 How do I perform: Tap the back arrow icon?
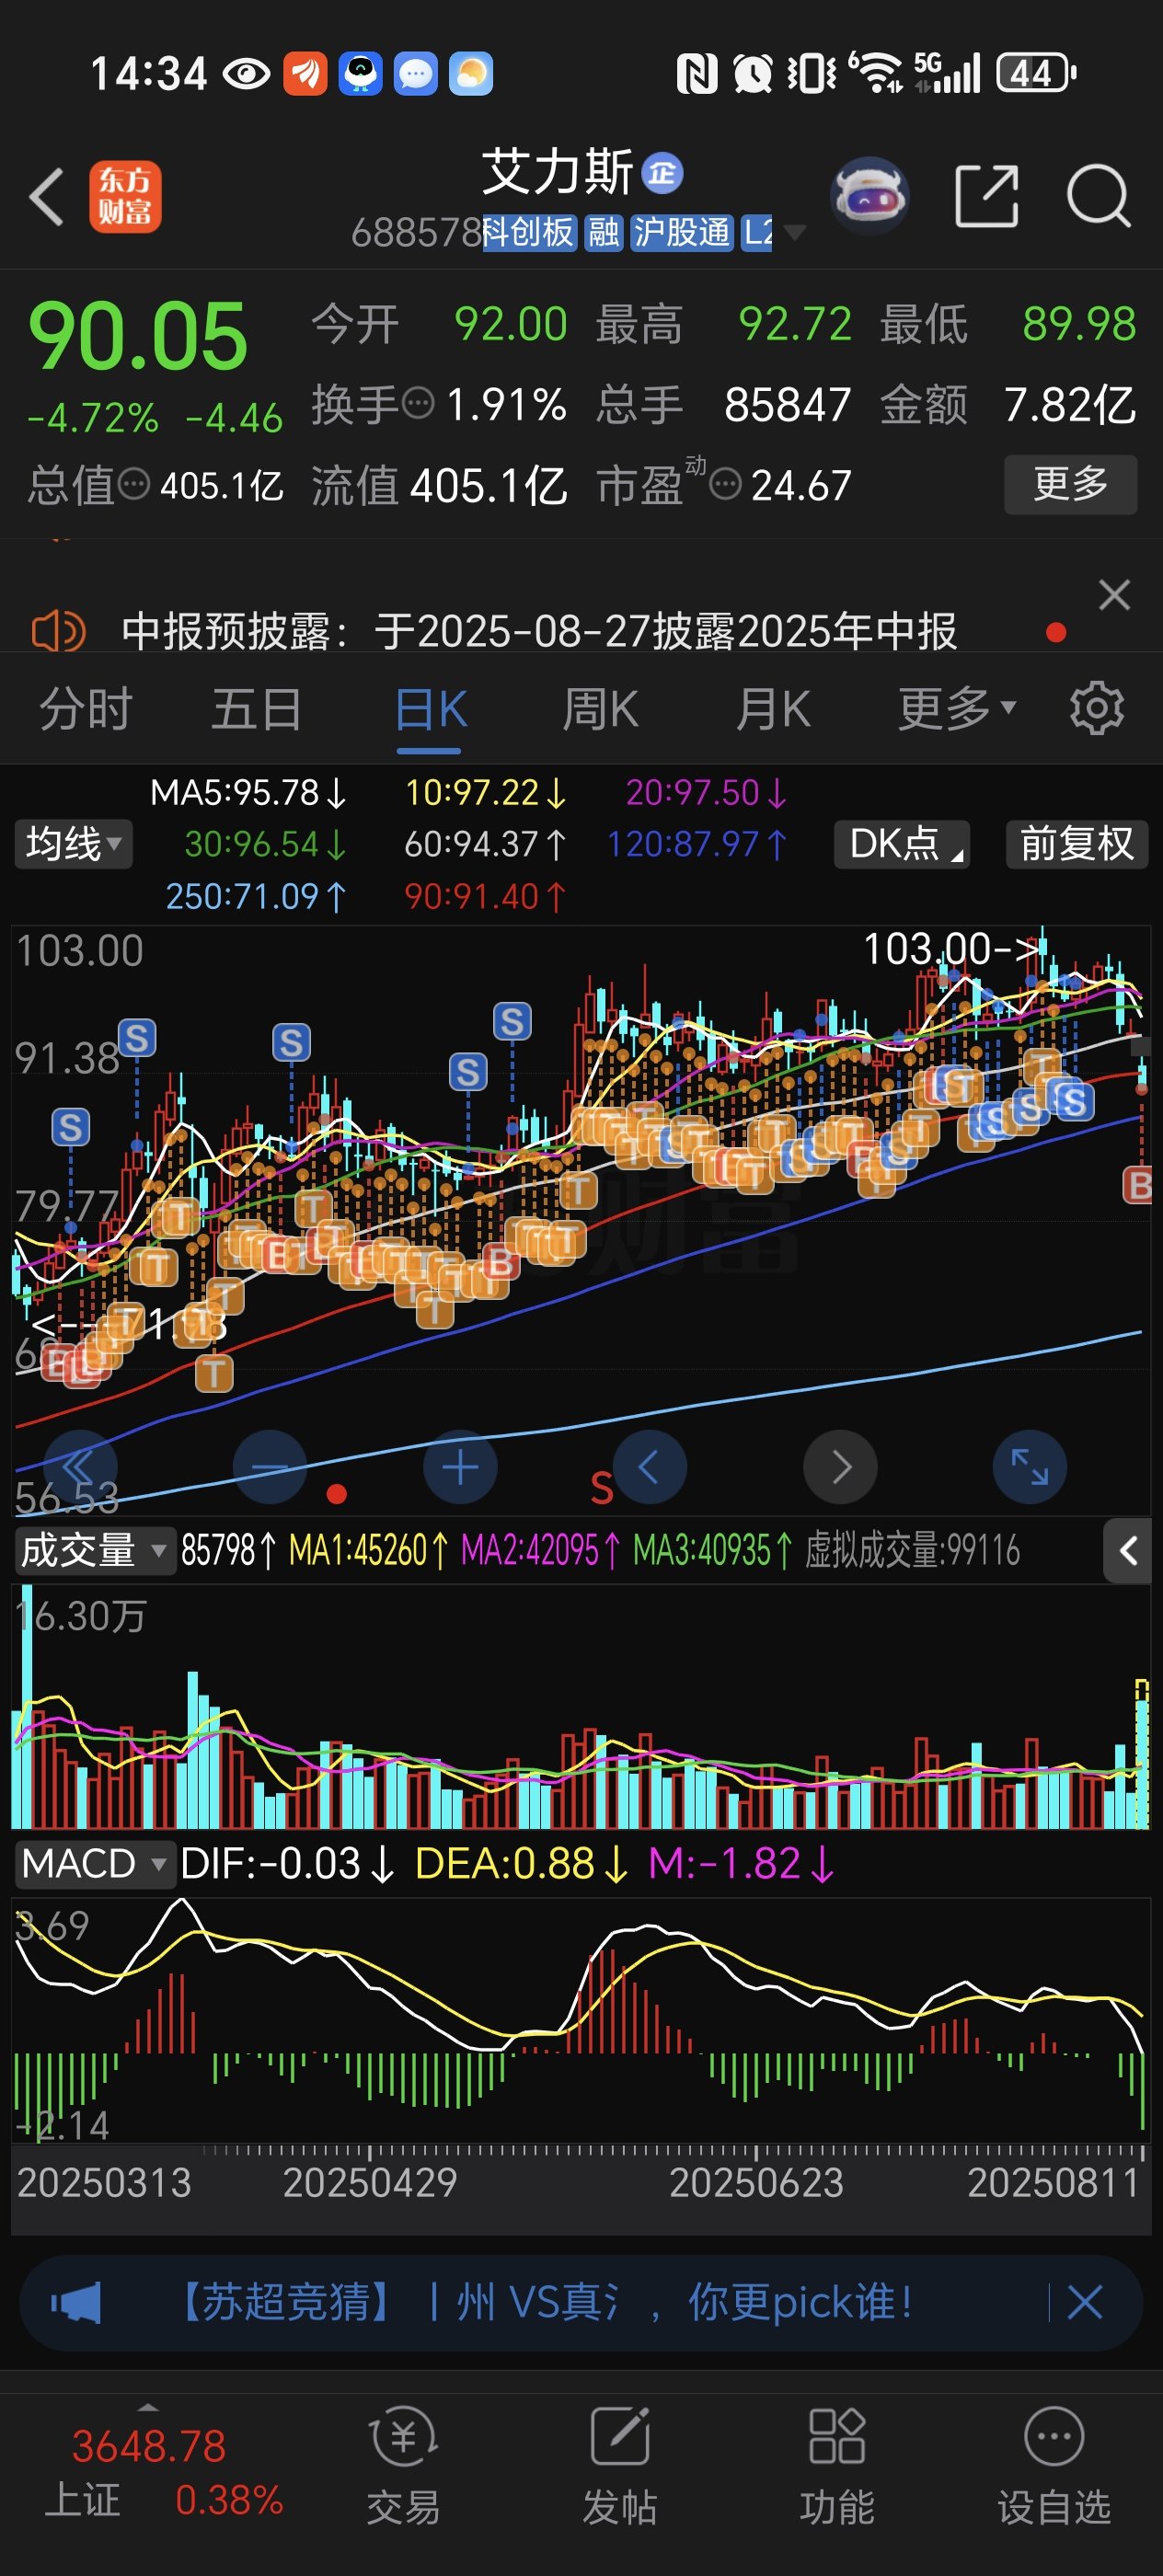click(x=47, y=196)
